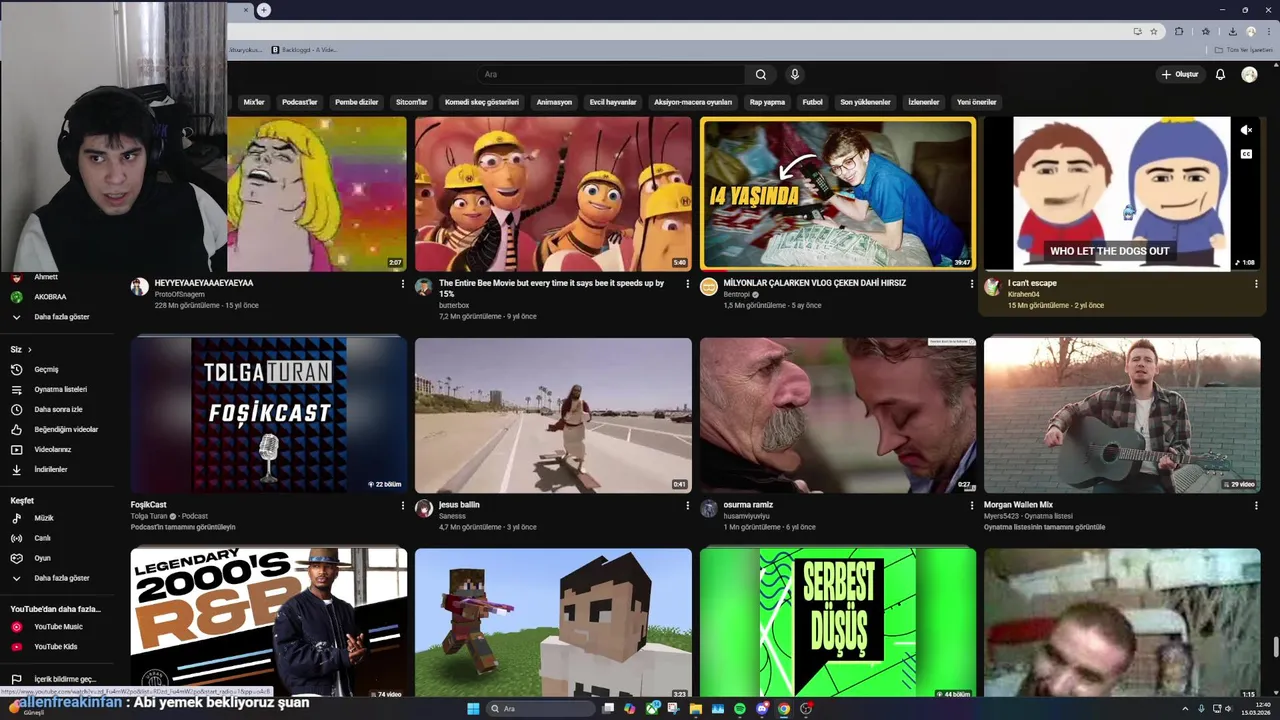Open the Bentropi channel name
Image resolution: width=1280 pixels, height=720 pixels.
736,295
